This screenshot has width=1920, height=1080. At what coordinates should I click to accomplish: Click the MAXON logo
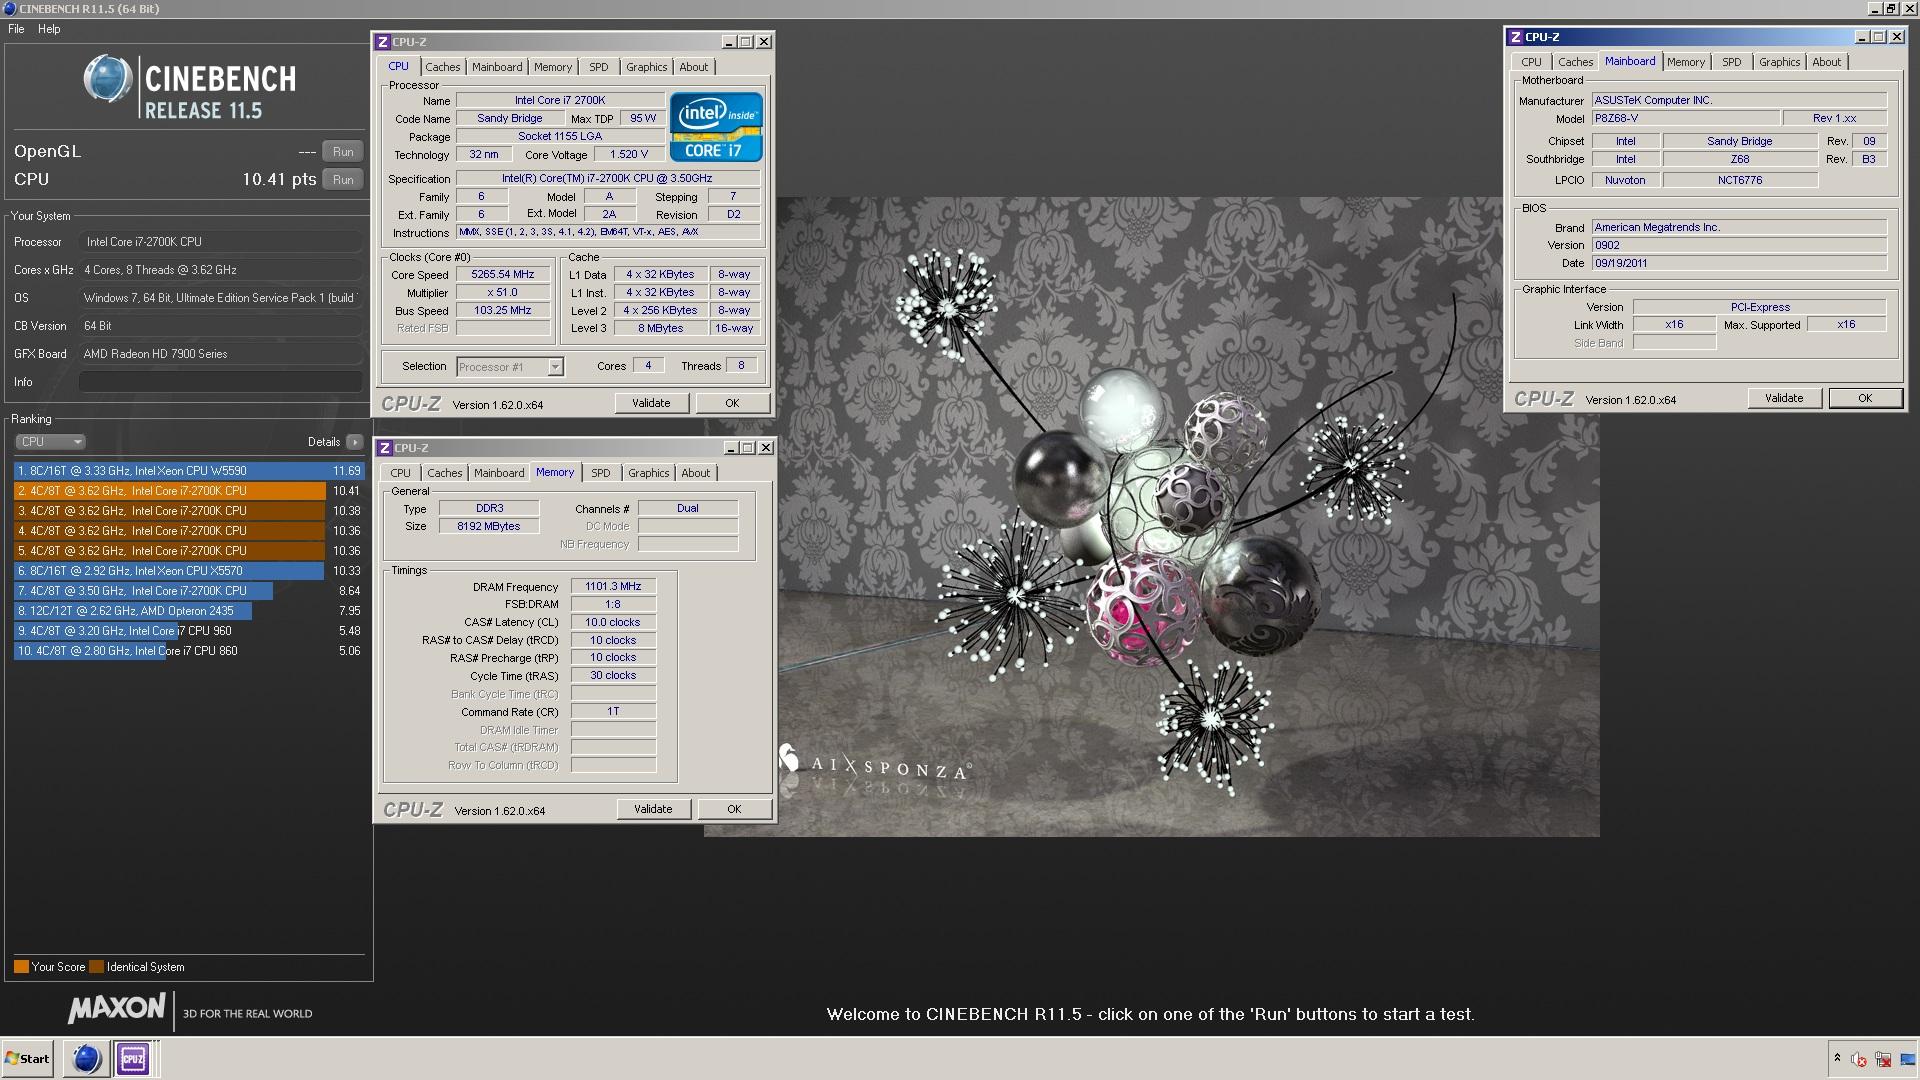(117, 1009)
